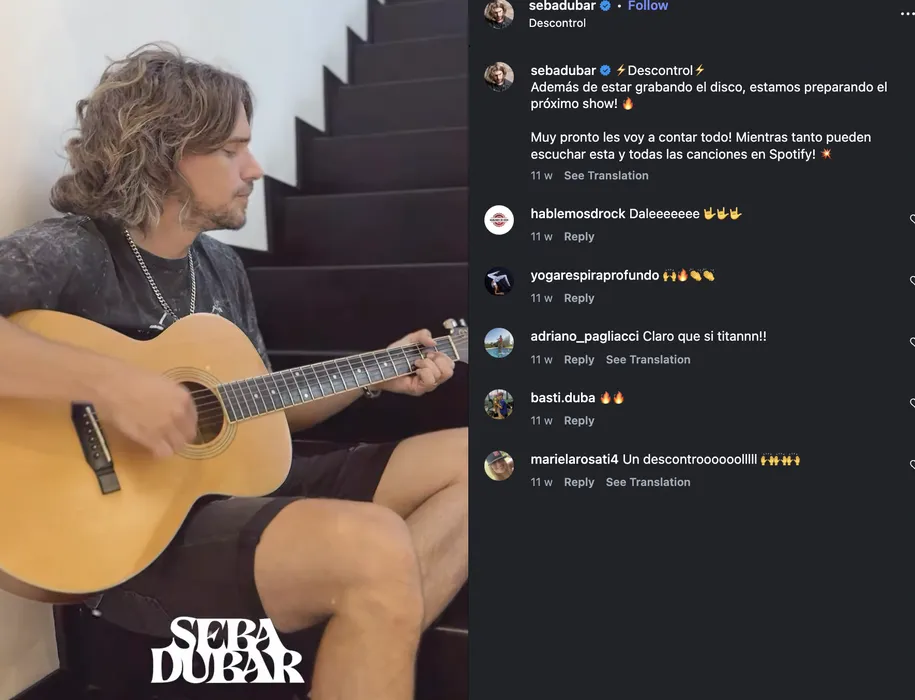Viewport: 915px width, 700px height.
Task: Like hablemosdrock's comment with heart
Action: pos(912,219)
